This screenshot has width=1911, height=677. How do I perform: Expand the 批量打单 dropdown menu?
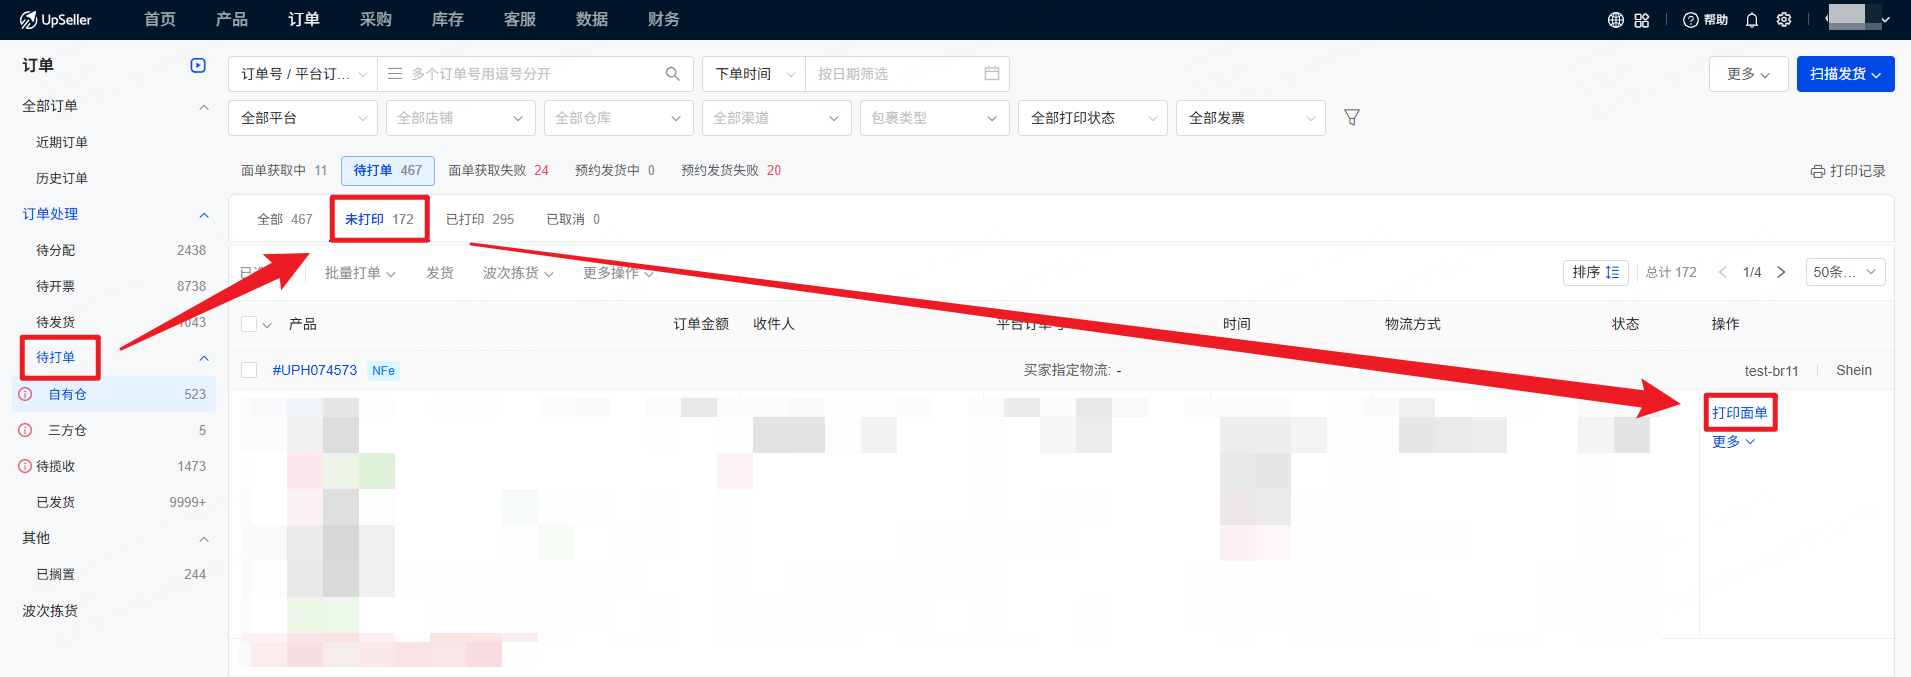pos(360,273)
